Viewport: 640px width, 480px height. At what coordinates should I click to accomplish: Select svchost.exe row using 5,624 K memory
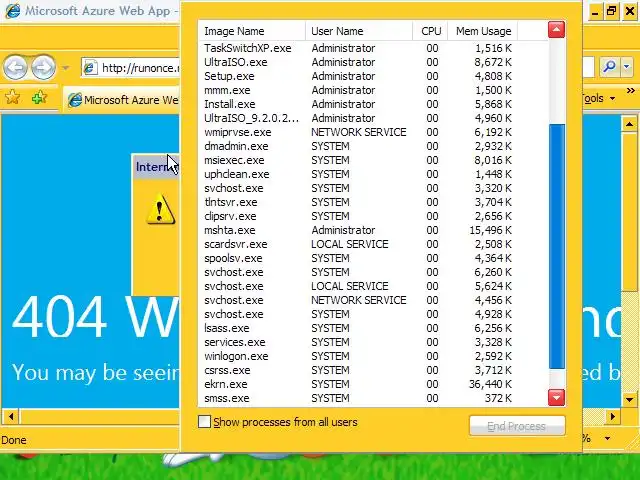click(373, 286)
